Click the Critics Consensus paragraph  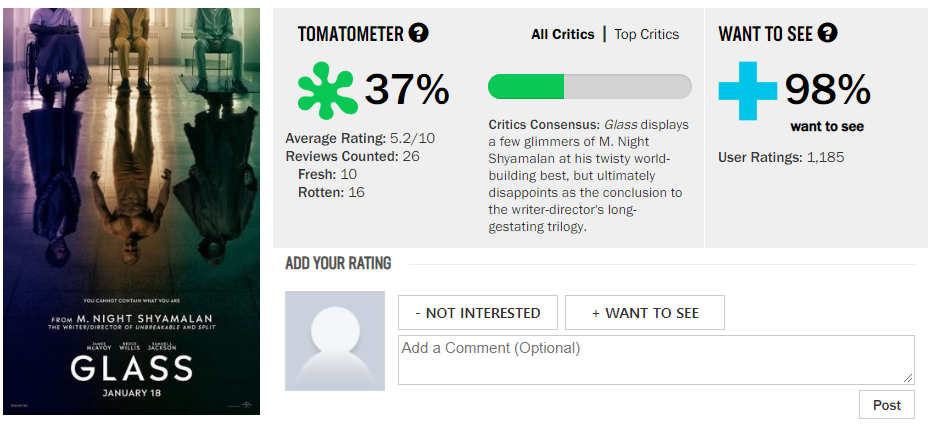589,176
